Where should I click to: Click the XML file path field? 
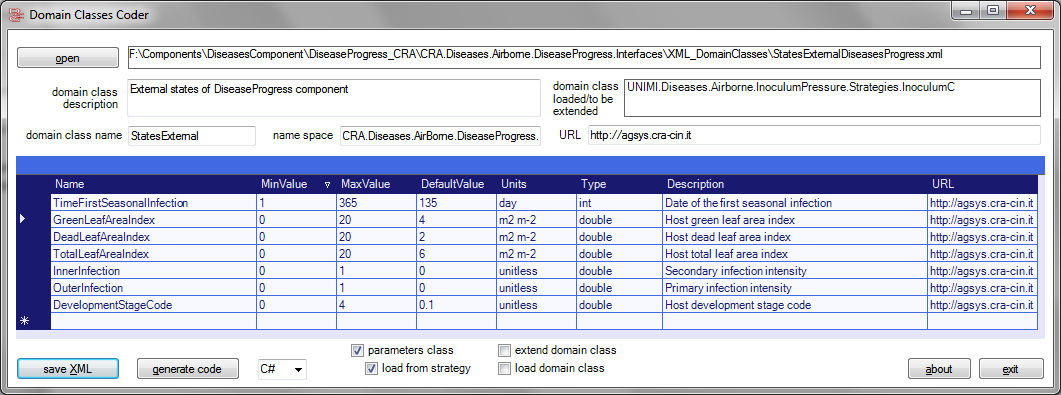coord(583,57)
